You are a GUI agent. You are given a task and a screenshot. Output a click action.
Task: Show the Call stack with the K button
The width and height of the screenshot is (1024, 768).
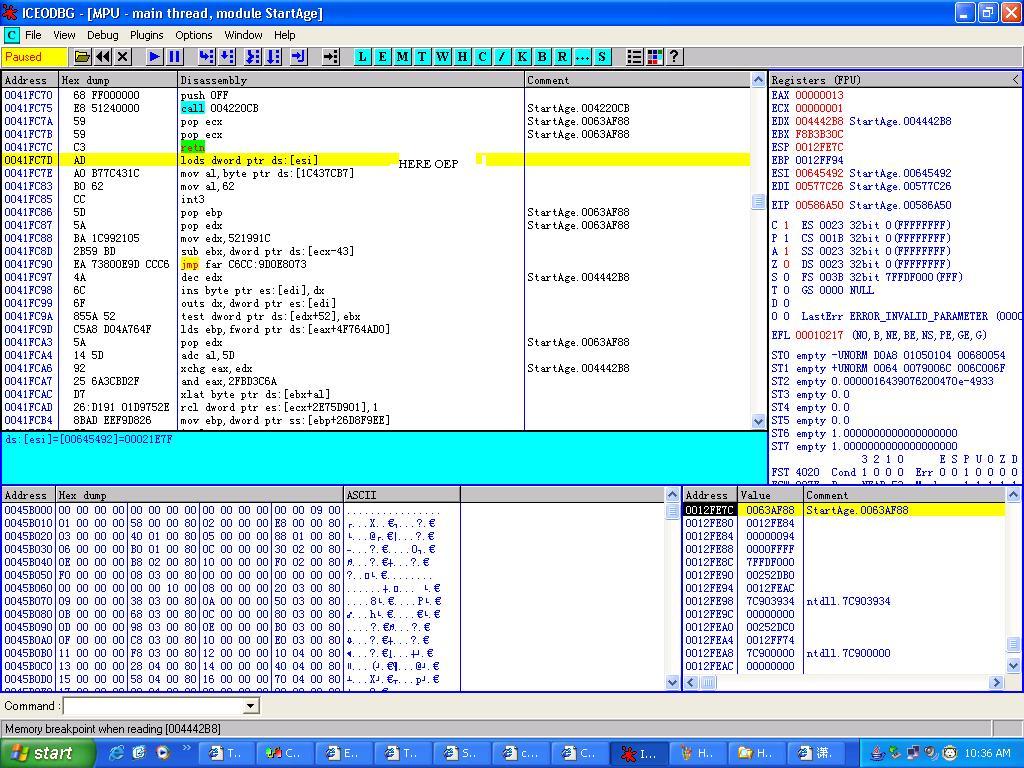pyautogui.click(x=522, y=57)
